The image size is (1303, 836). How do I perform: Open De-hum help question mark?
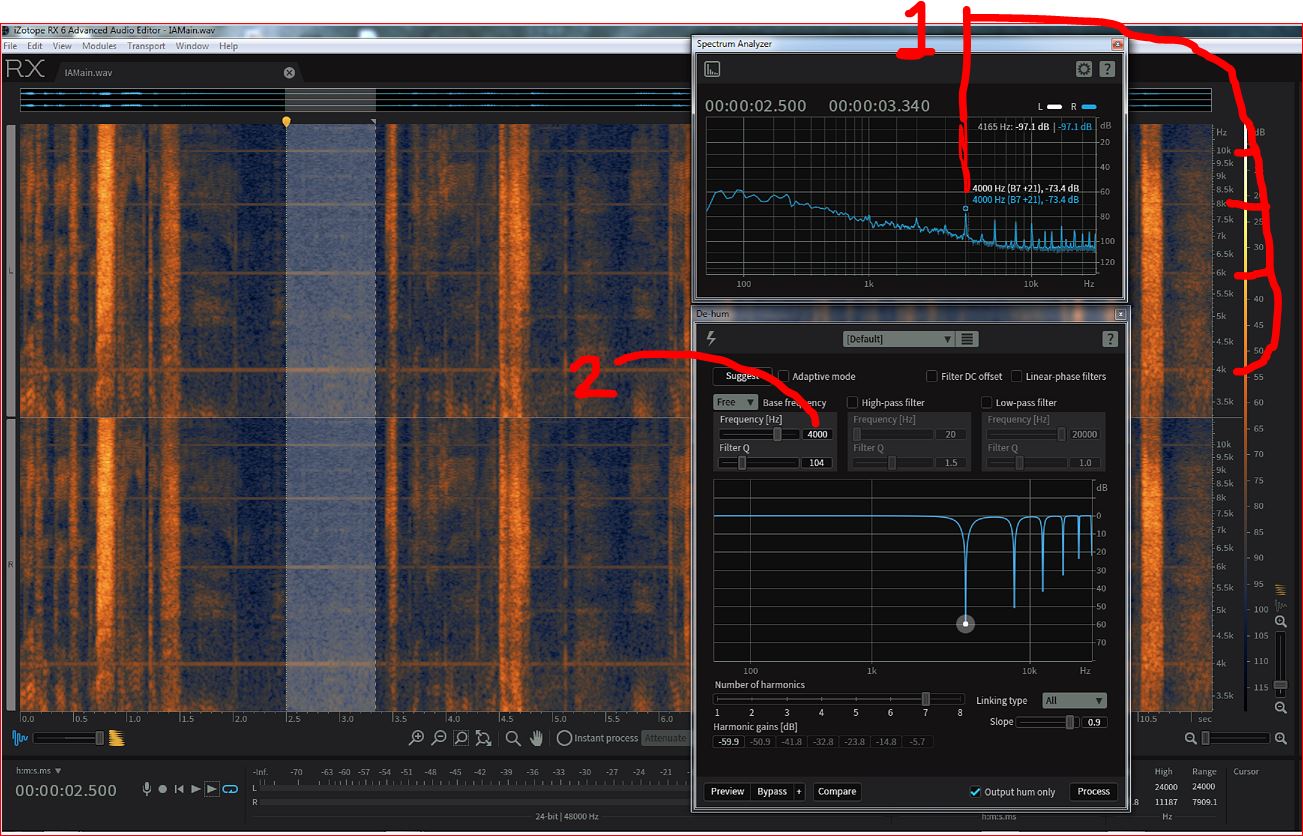[1109, 339]
